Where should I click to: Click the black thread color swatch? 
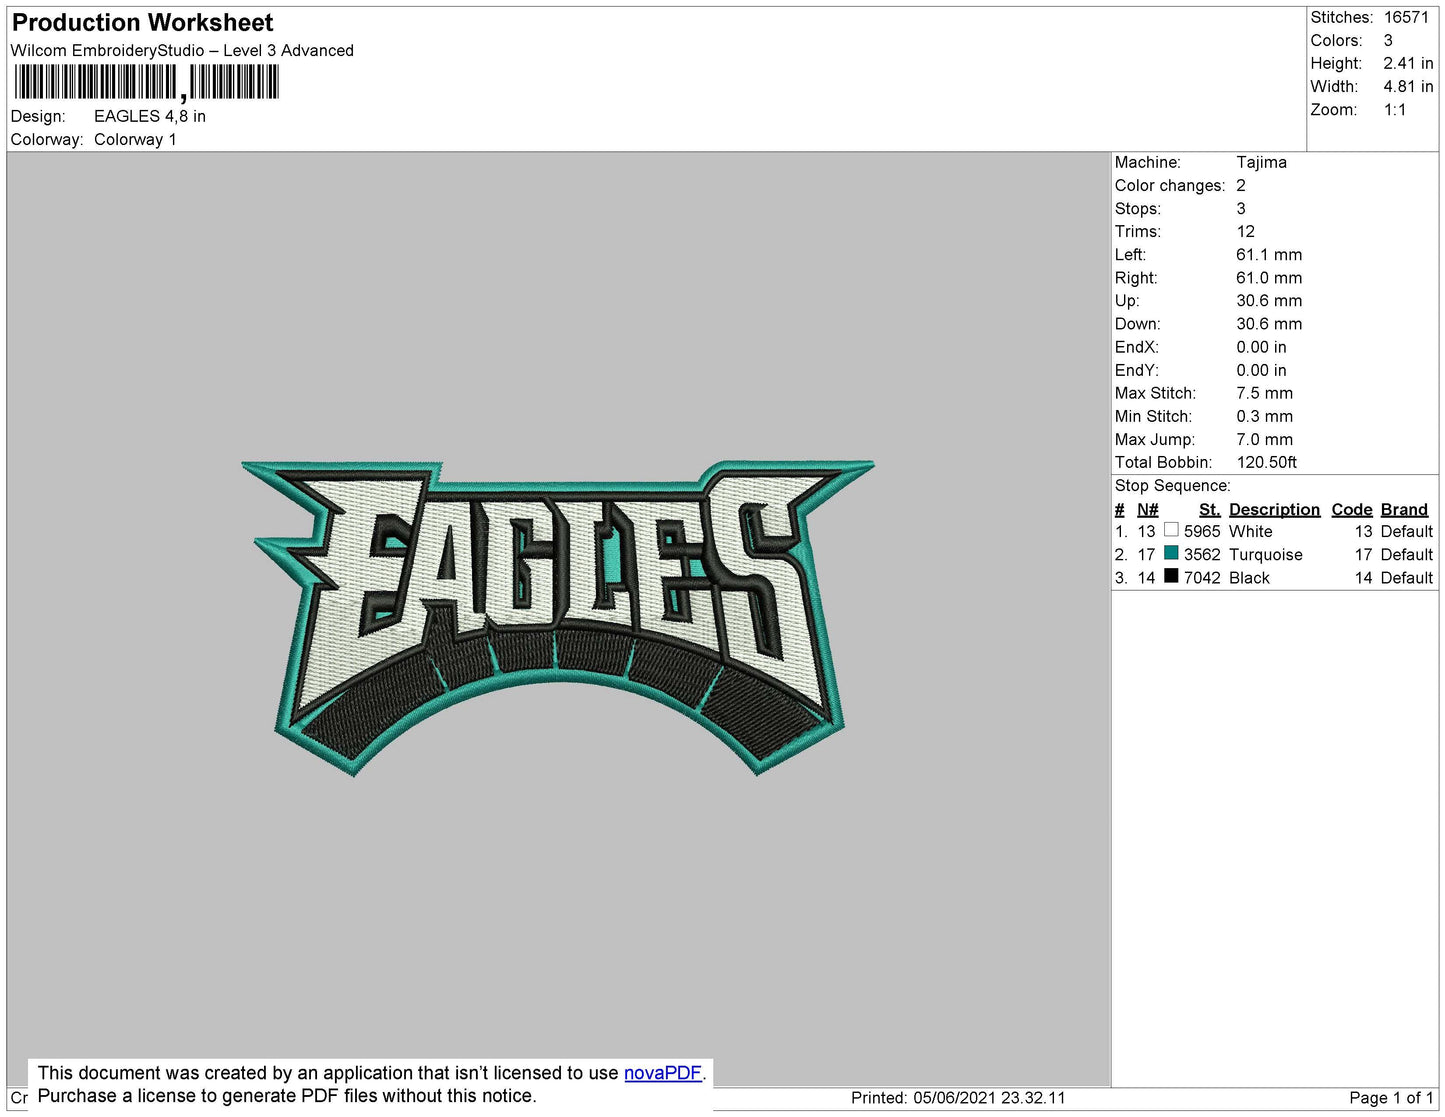[1171, 576]
